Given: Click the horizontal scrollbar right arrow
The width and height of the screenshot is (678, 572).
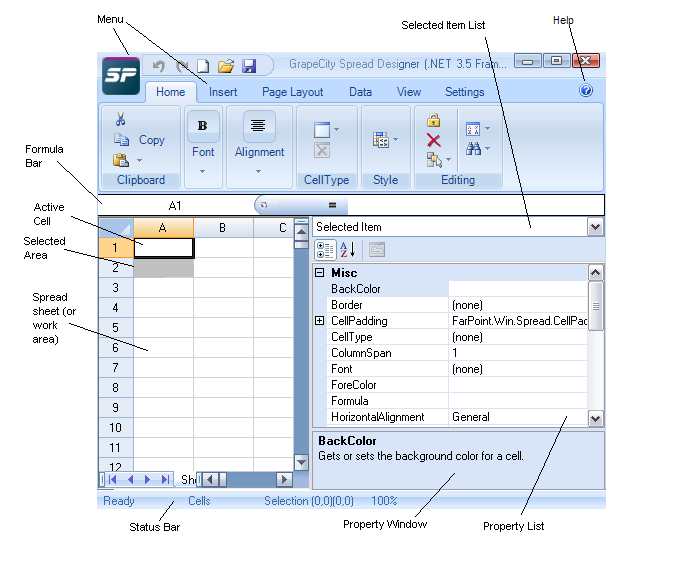Looking at the screenshot, I should (284, 479).
